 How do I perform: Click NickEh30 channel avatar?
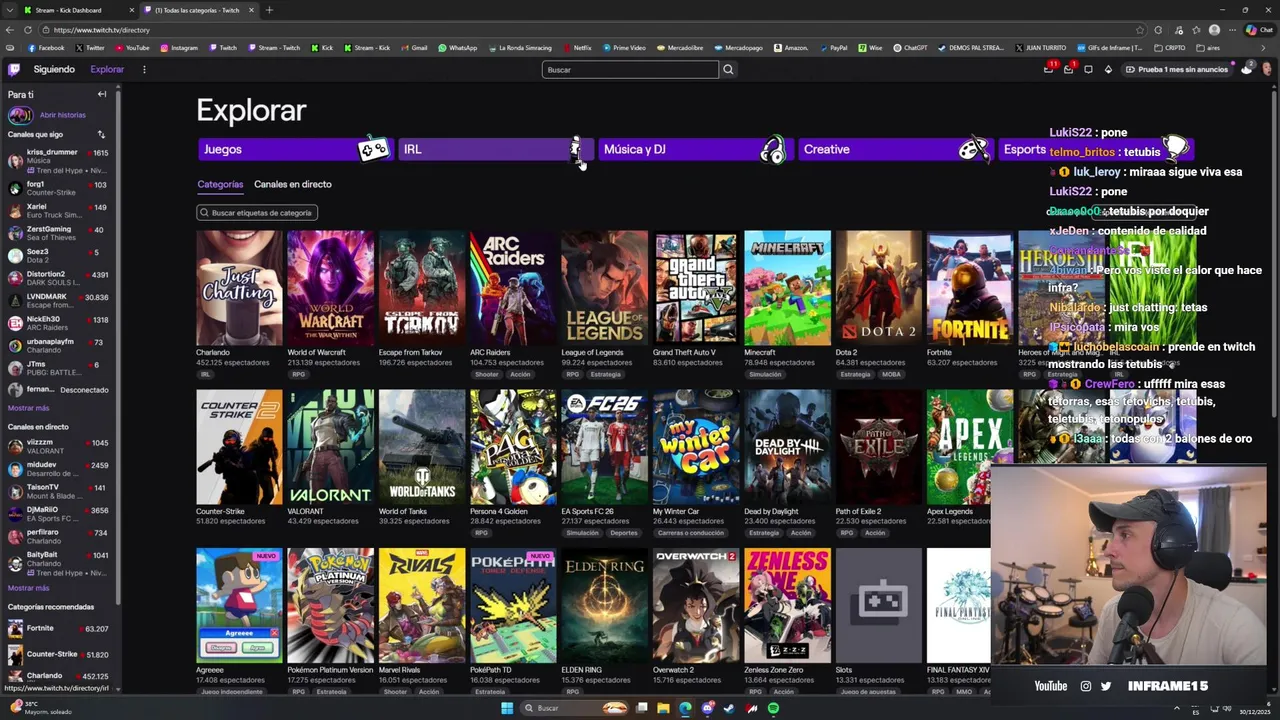tap(15, 323)
